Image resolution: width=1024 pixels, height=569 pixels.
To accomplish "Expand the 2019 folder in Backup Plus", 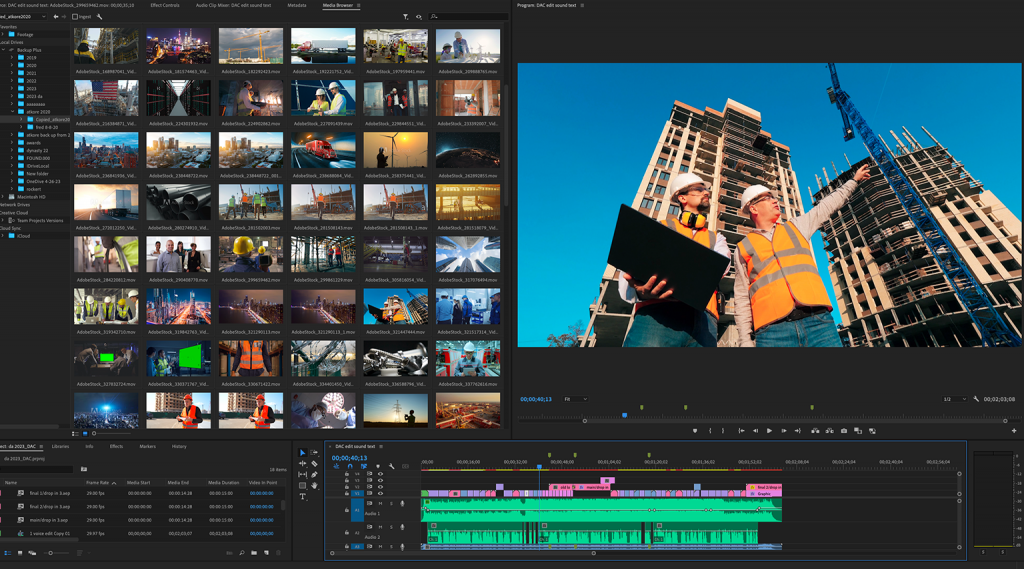I will click(x=13, y=58).
